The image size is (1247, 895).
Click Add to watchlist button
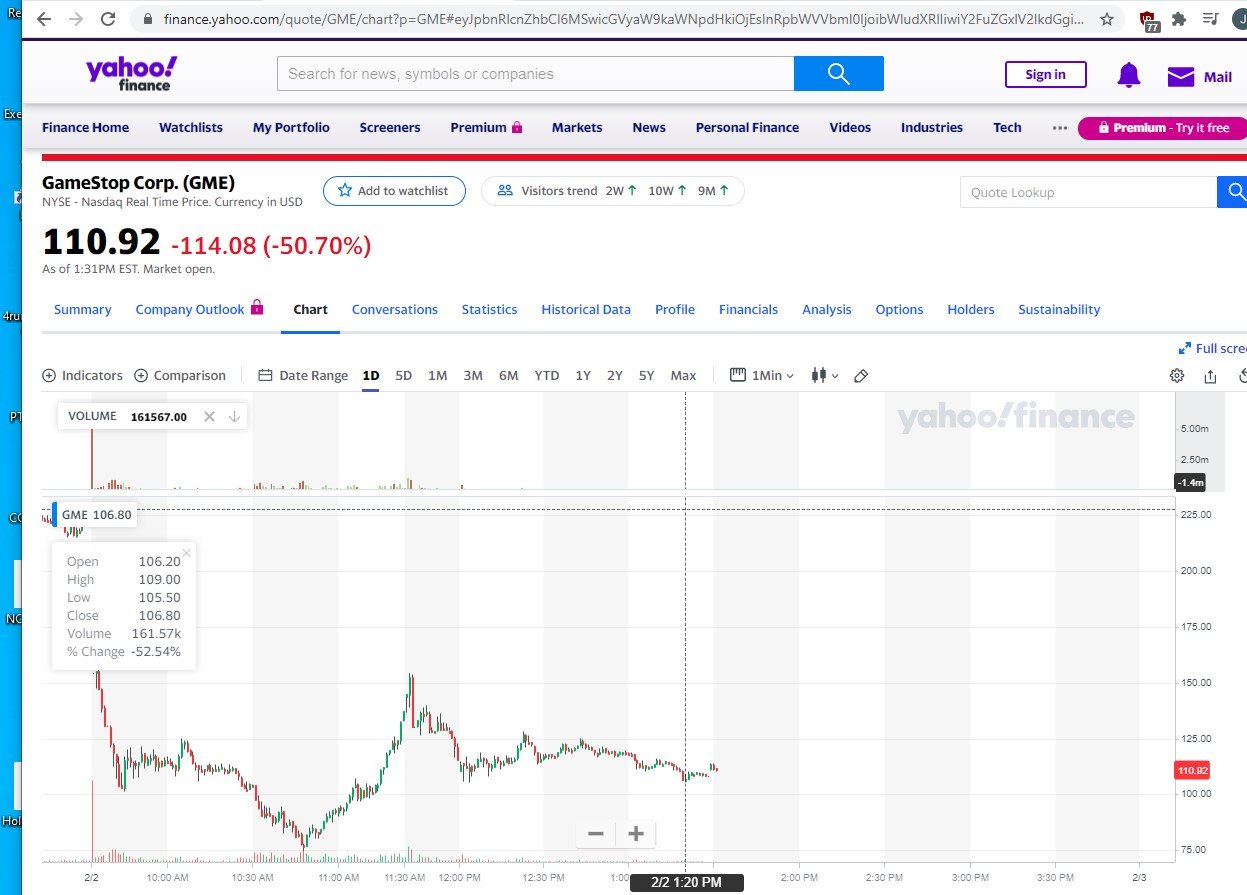coord(394,191)
